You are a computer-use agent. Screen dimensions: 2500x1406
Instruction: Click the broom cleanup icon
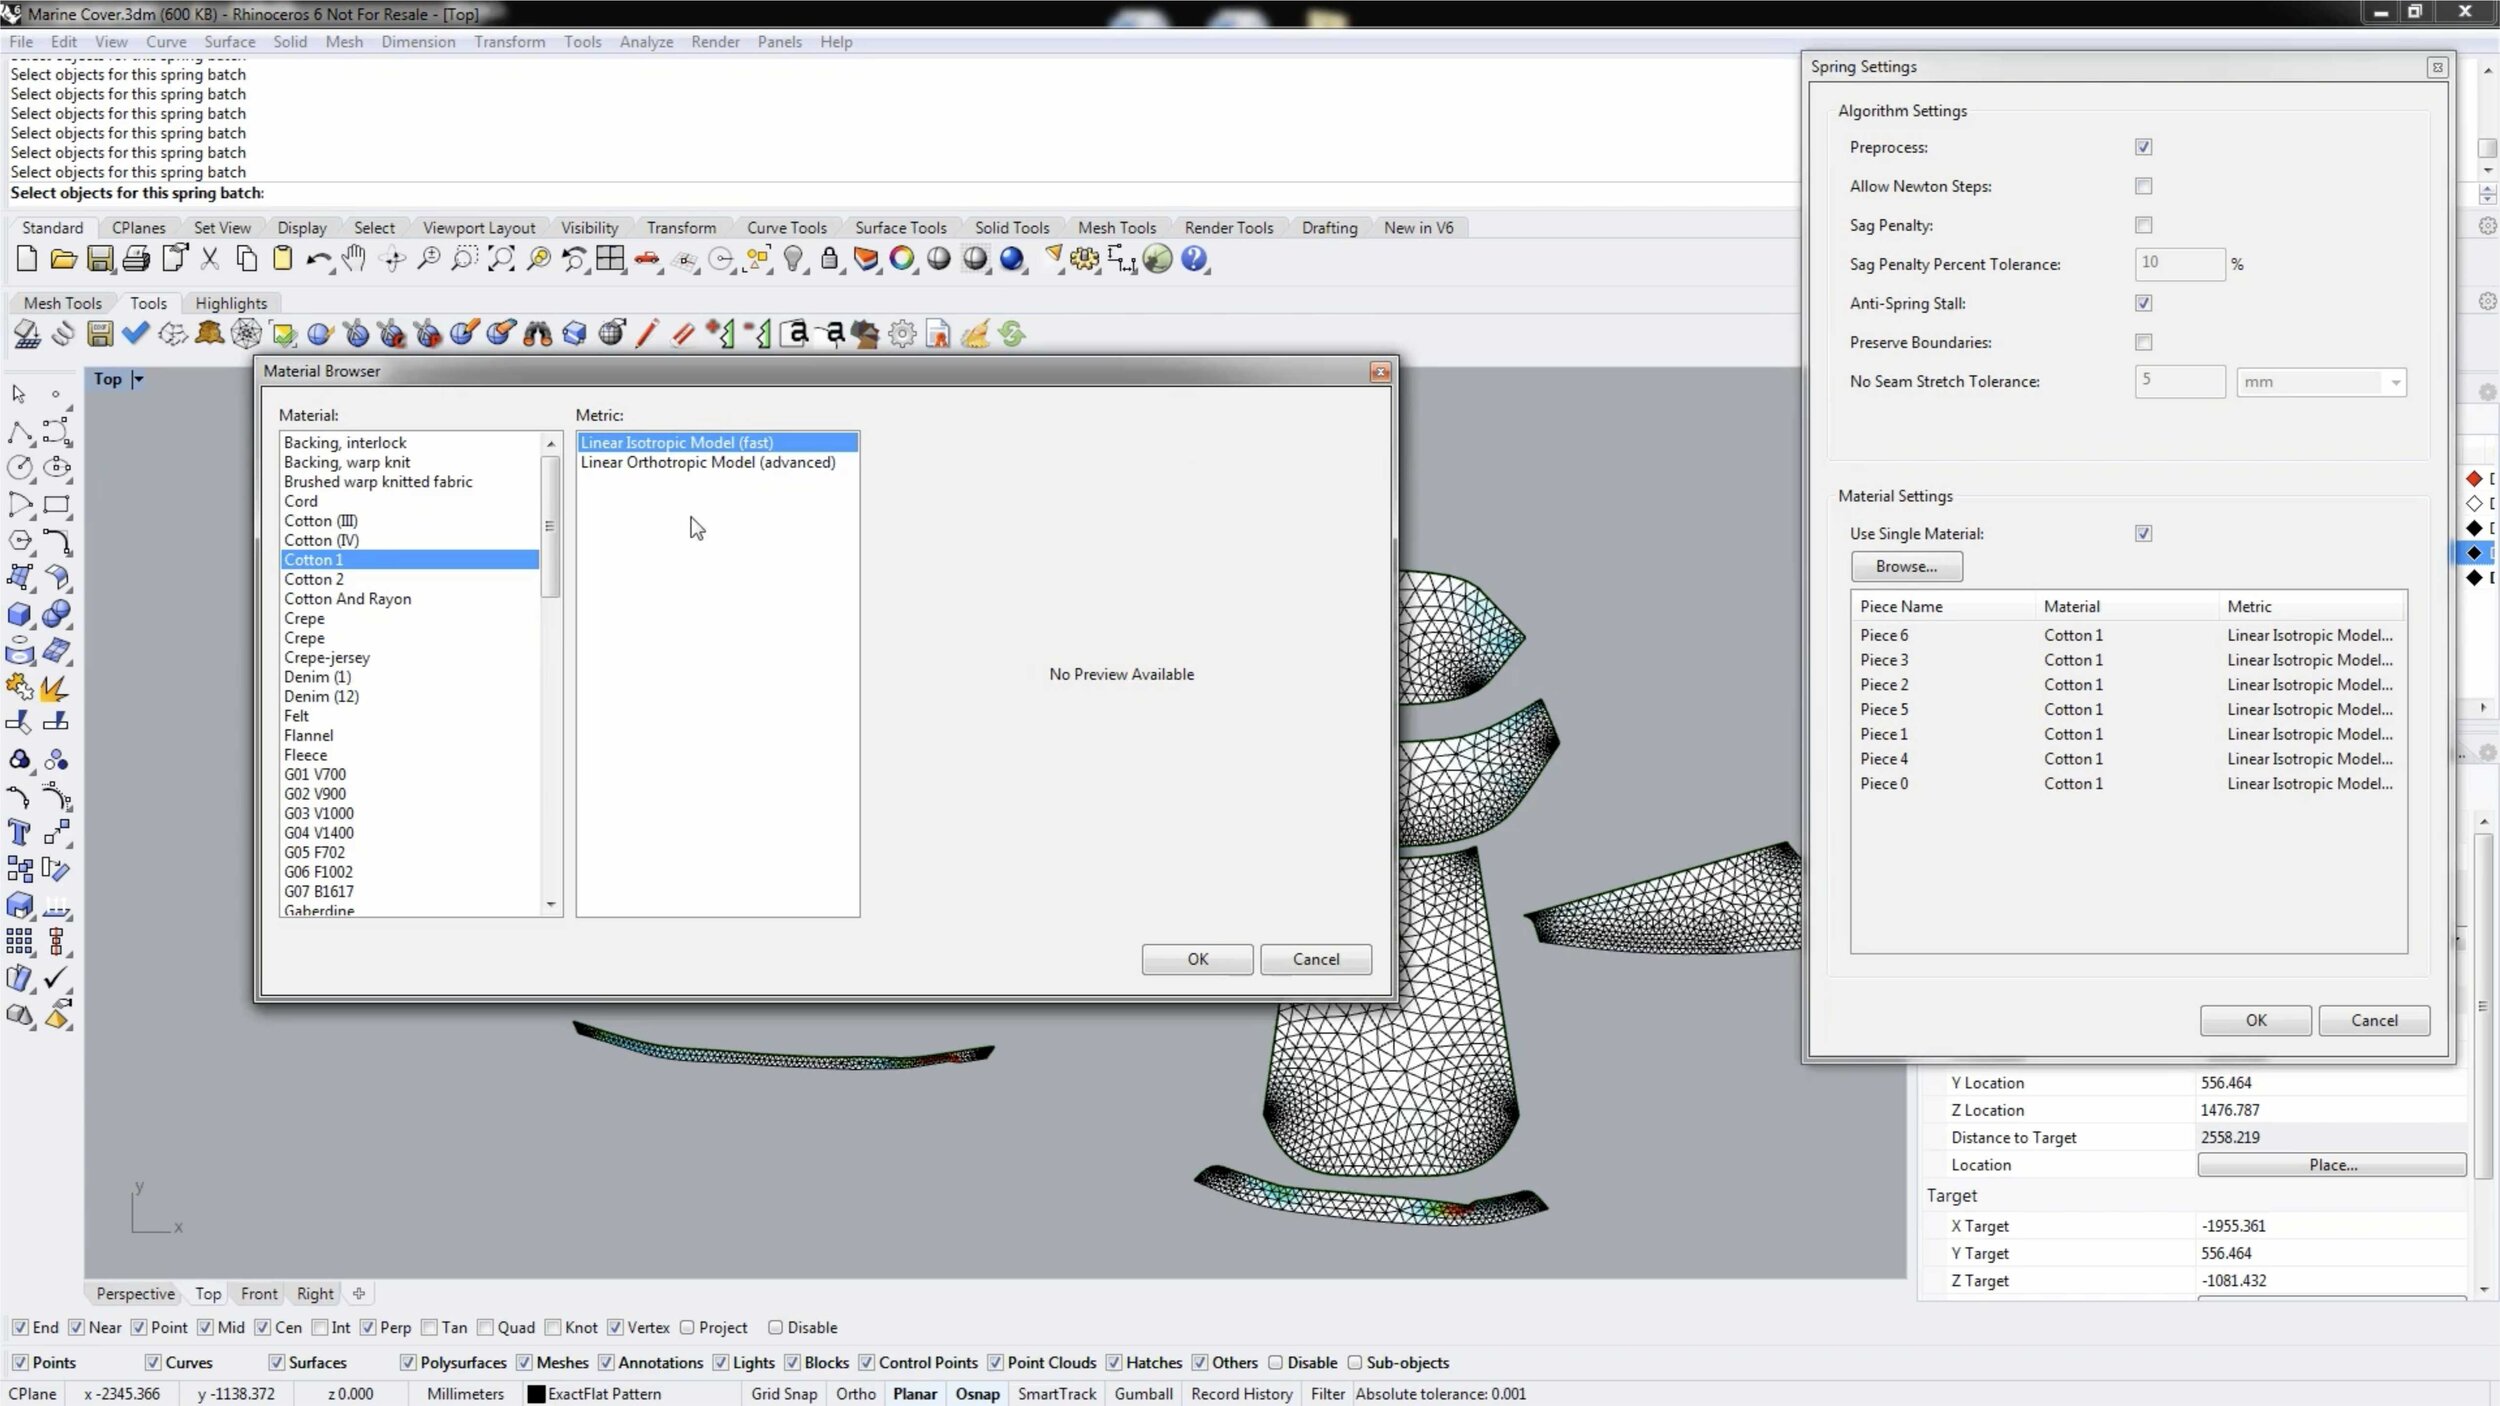click(x=975, y=333)
